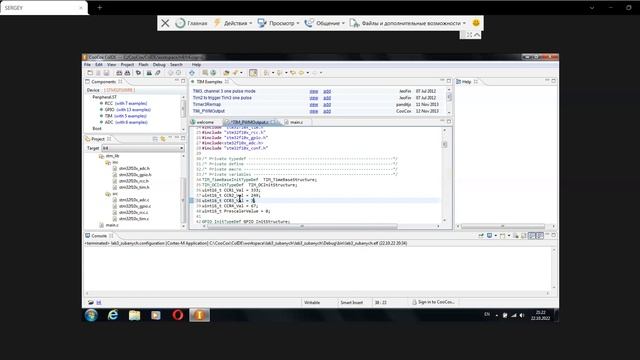Collapse the stm_lib folder in Project tree
Viewport: 640px width, 360px height.
click(x=101, y=156)
